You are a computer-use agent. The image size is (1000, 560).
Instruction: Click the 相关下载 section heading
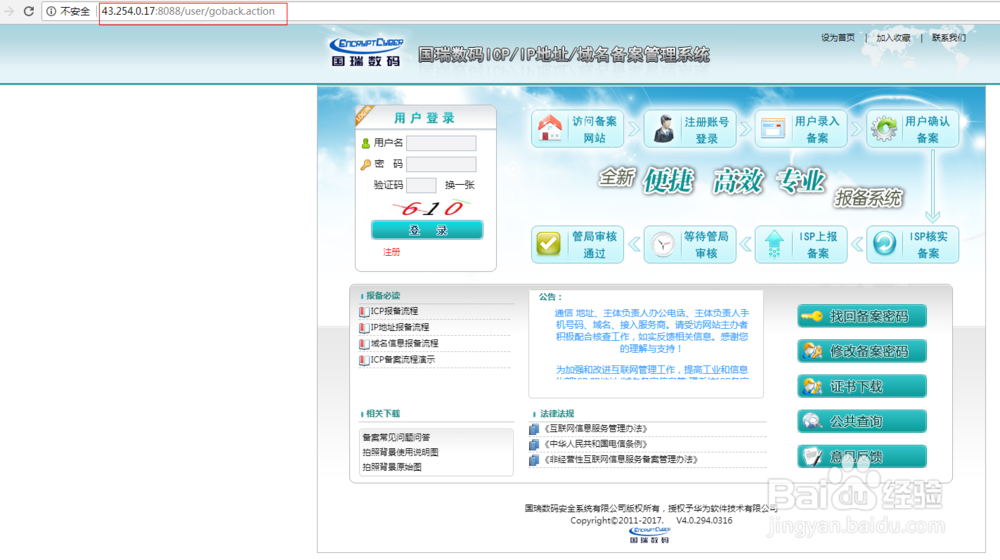383,414
